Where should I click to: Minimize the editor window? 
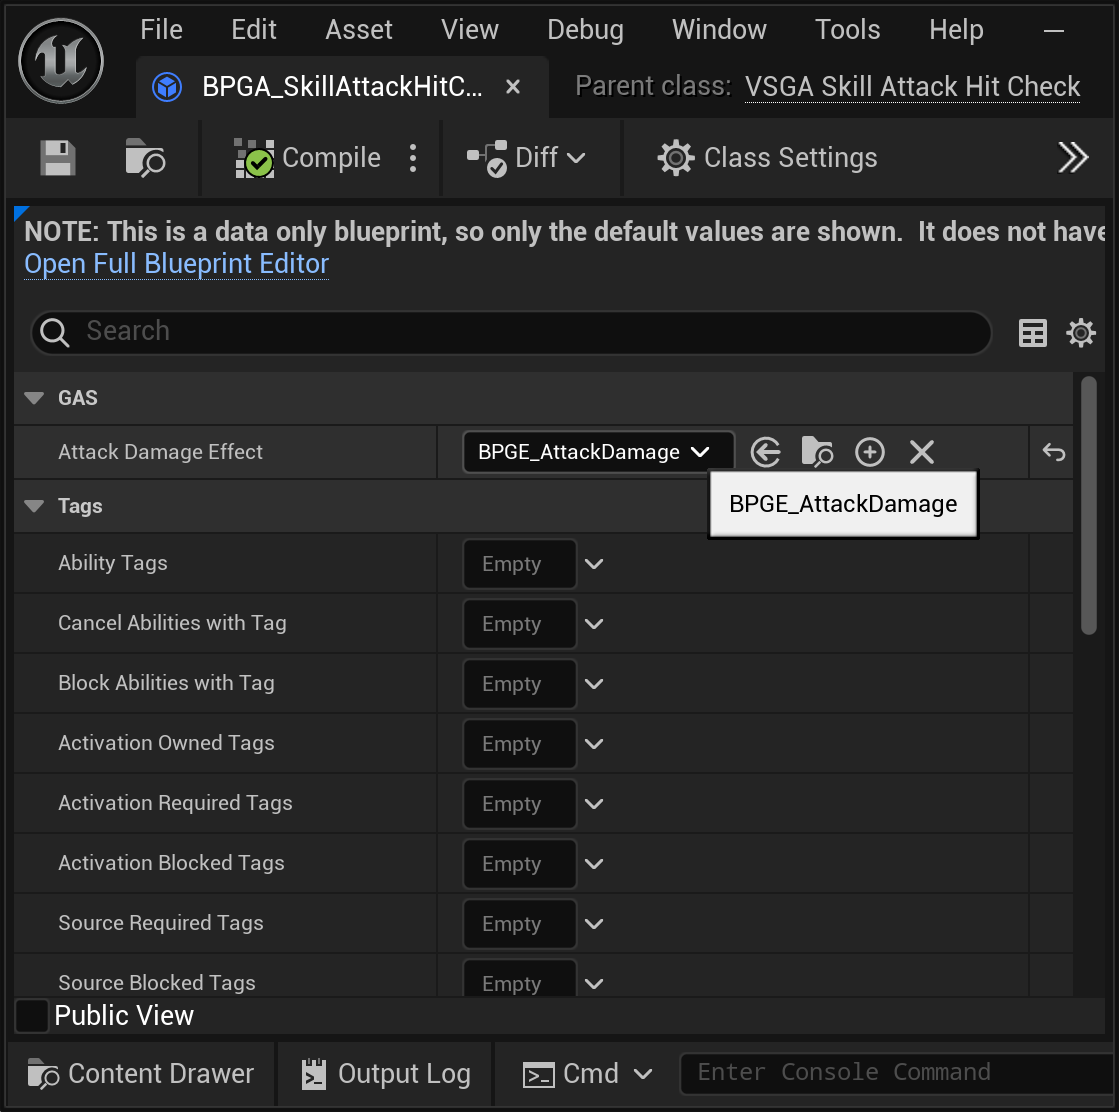pos(1053,31)
